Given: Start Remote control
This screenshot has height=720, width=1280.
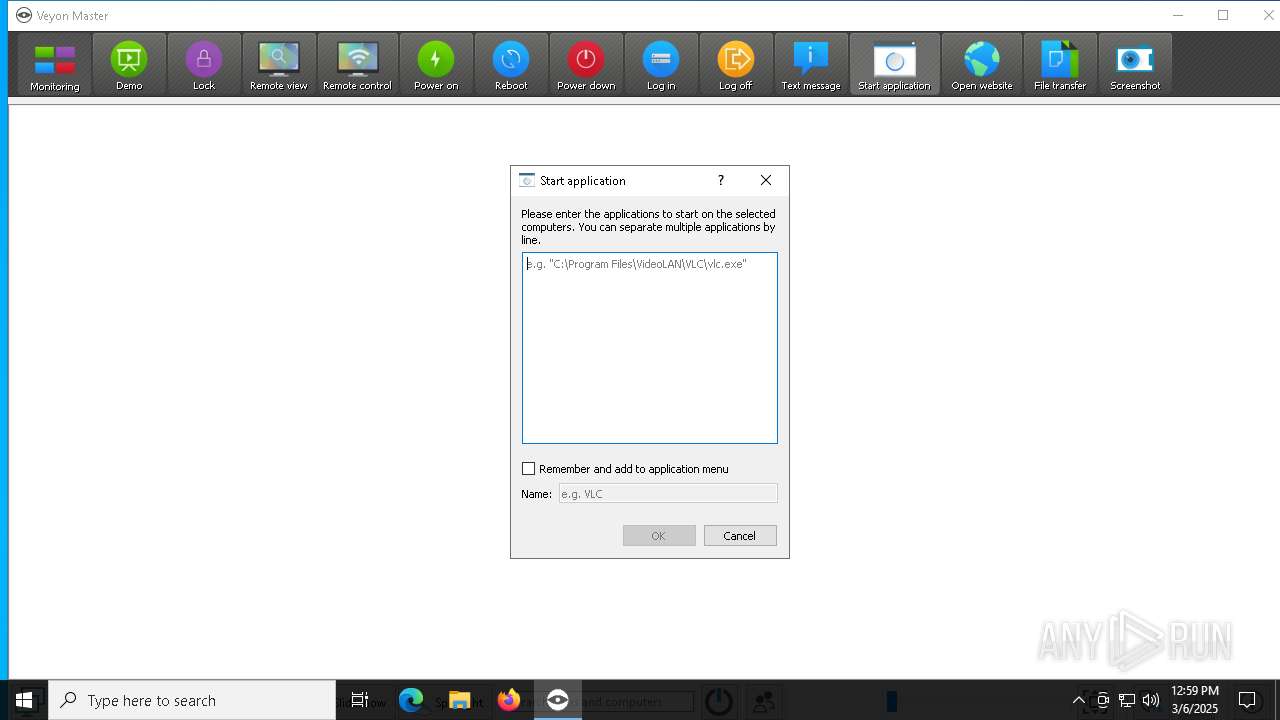Looking at the screenshot, I should pyautogui.click(x=357, y=65).
